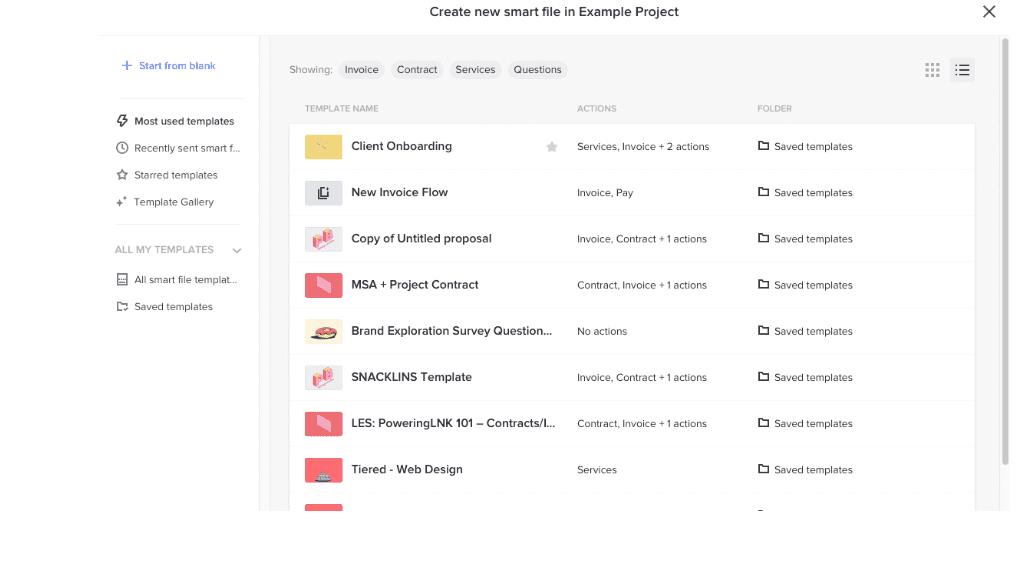Toggle the Questions filter chip
The image size is (1036, 564).
click(x=537, y=69)
